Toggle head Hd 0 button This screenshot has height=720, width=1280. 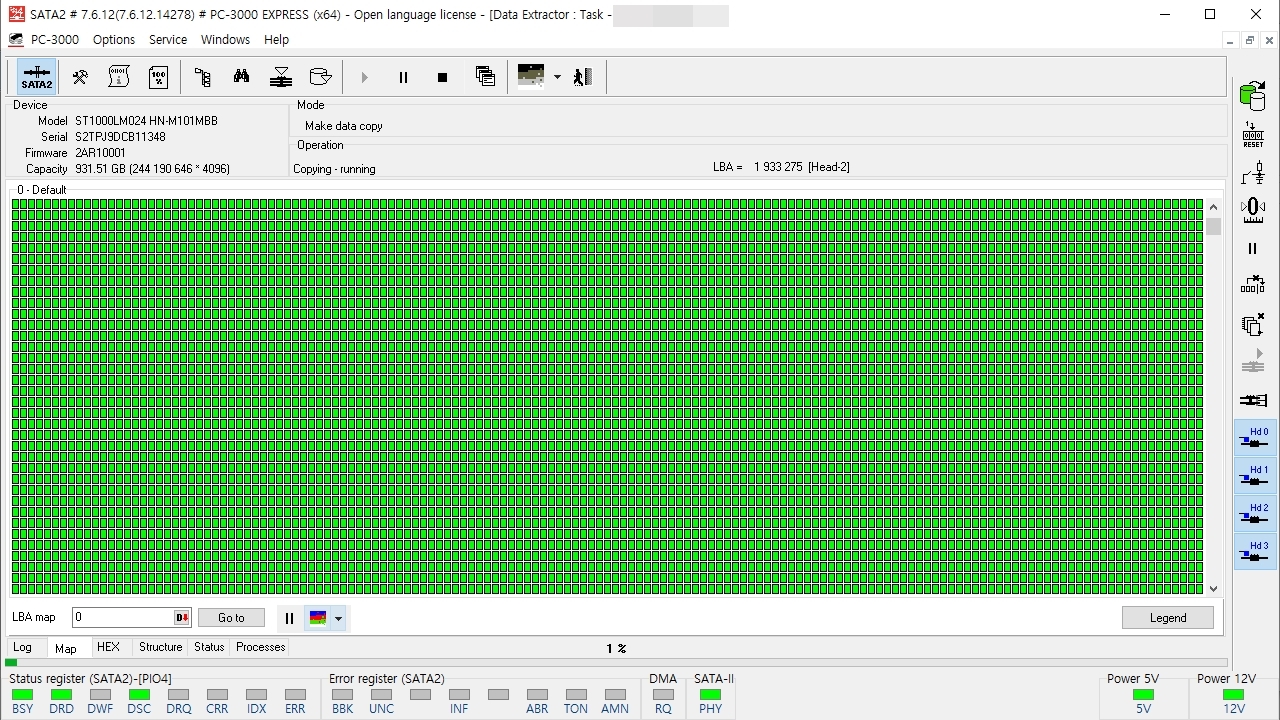point(1255,438)
